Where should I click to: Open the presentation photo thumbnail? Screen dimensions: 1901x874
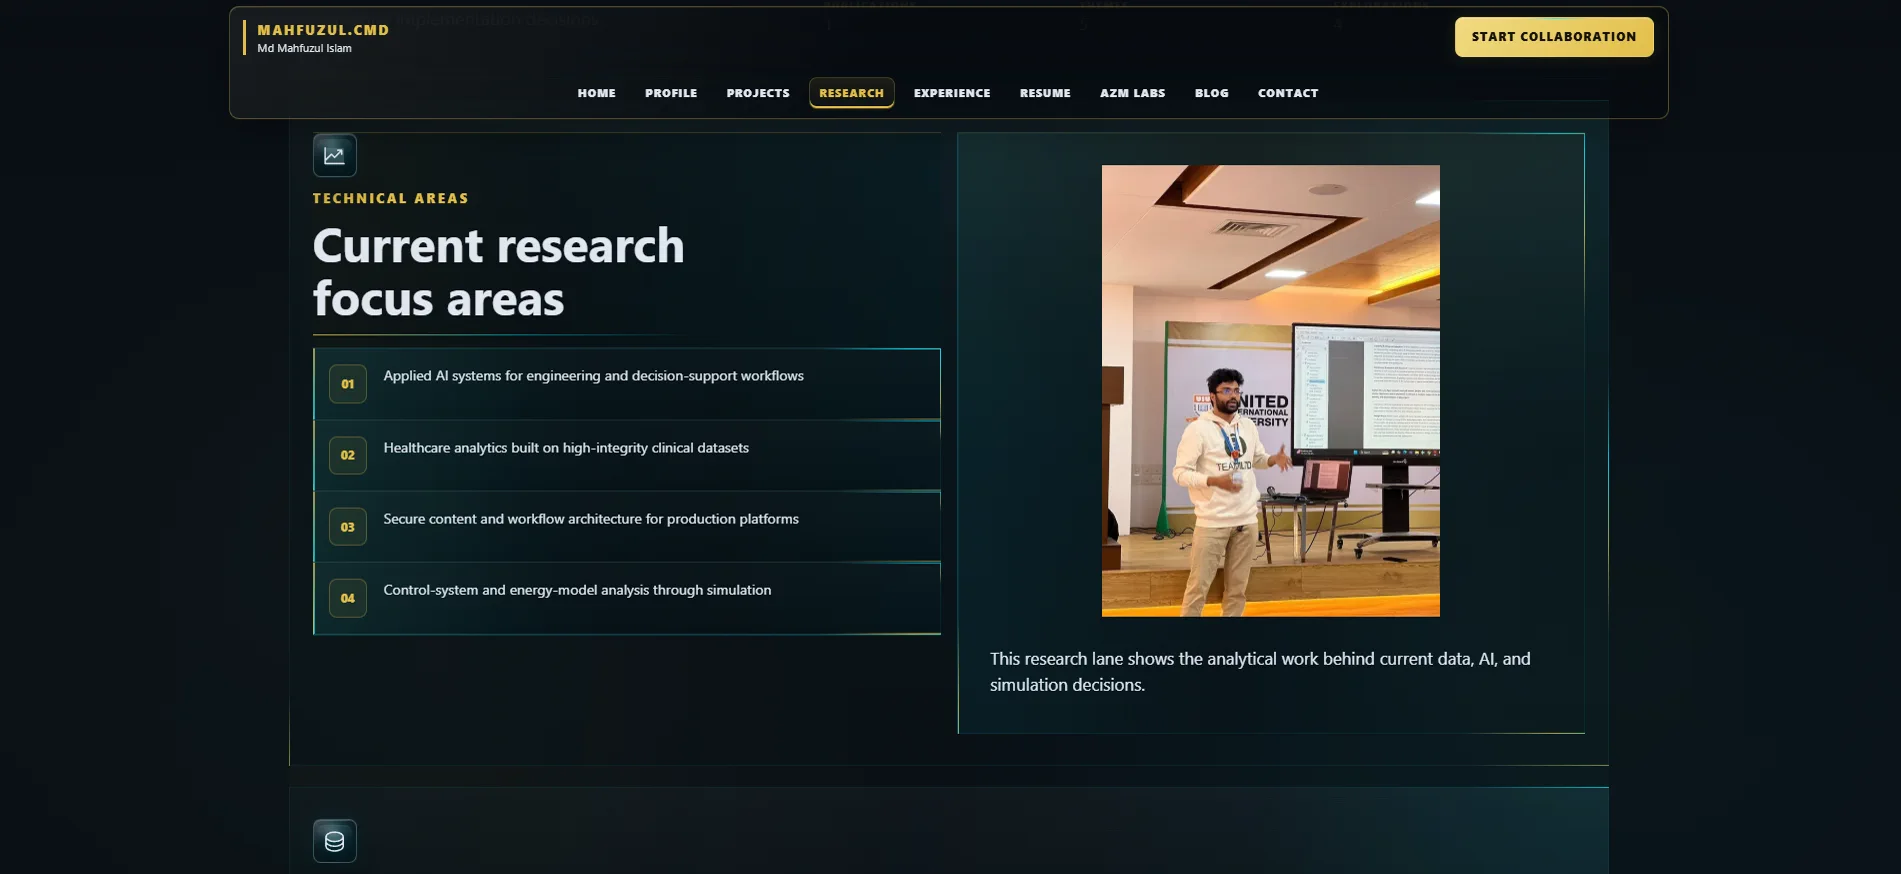tap(1271, 391)
